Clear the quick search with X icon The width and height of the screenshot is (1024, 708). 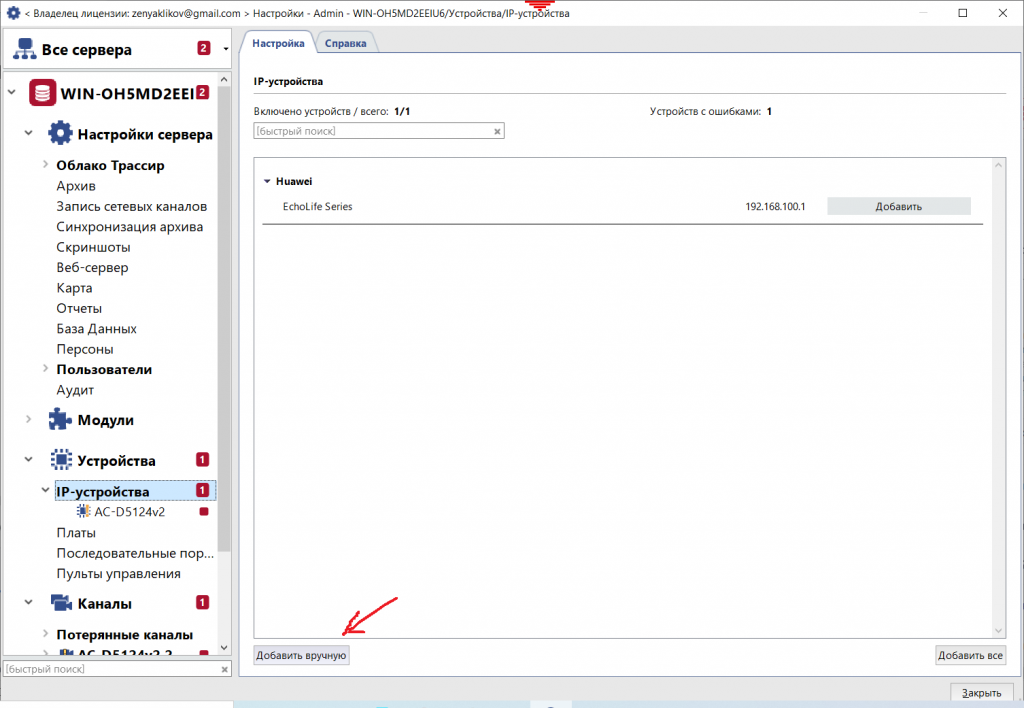497,131
